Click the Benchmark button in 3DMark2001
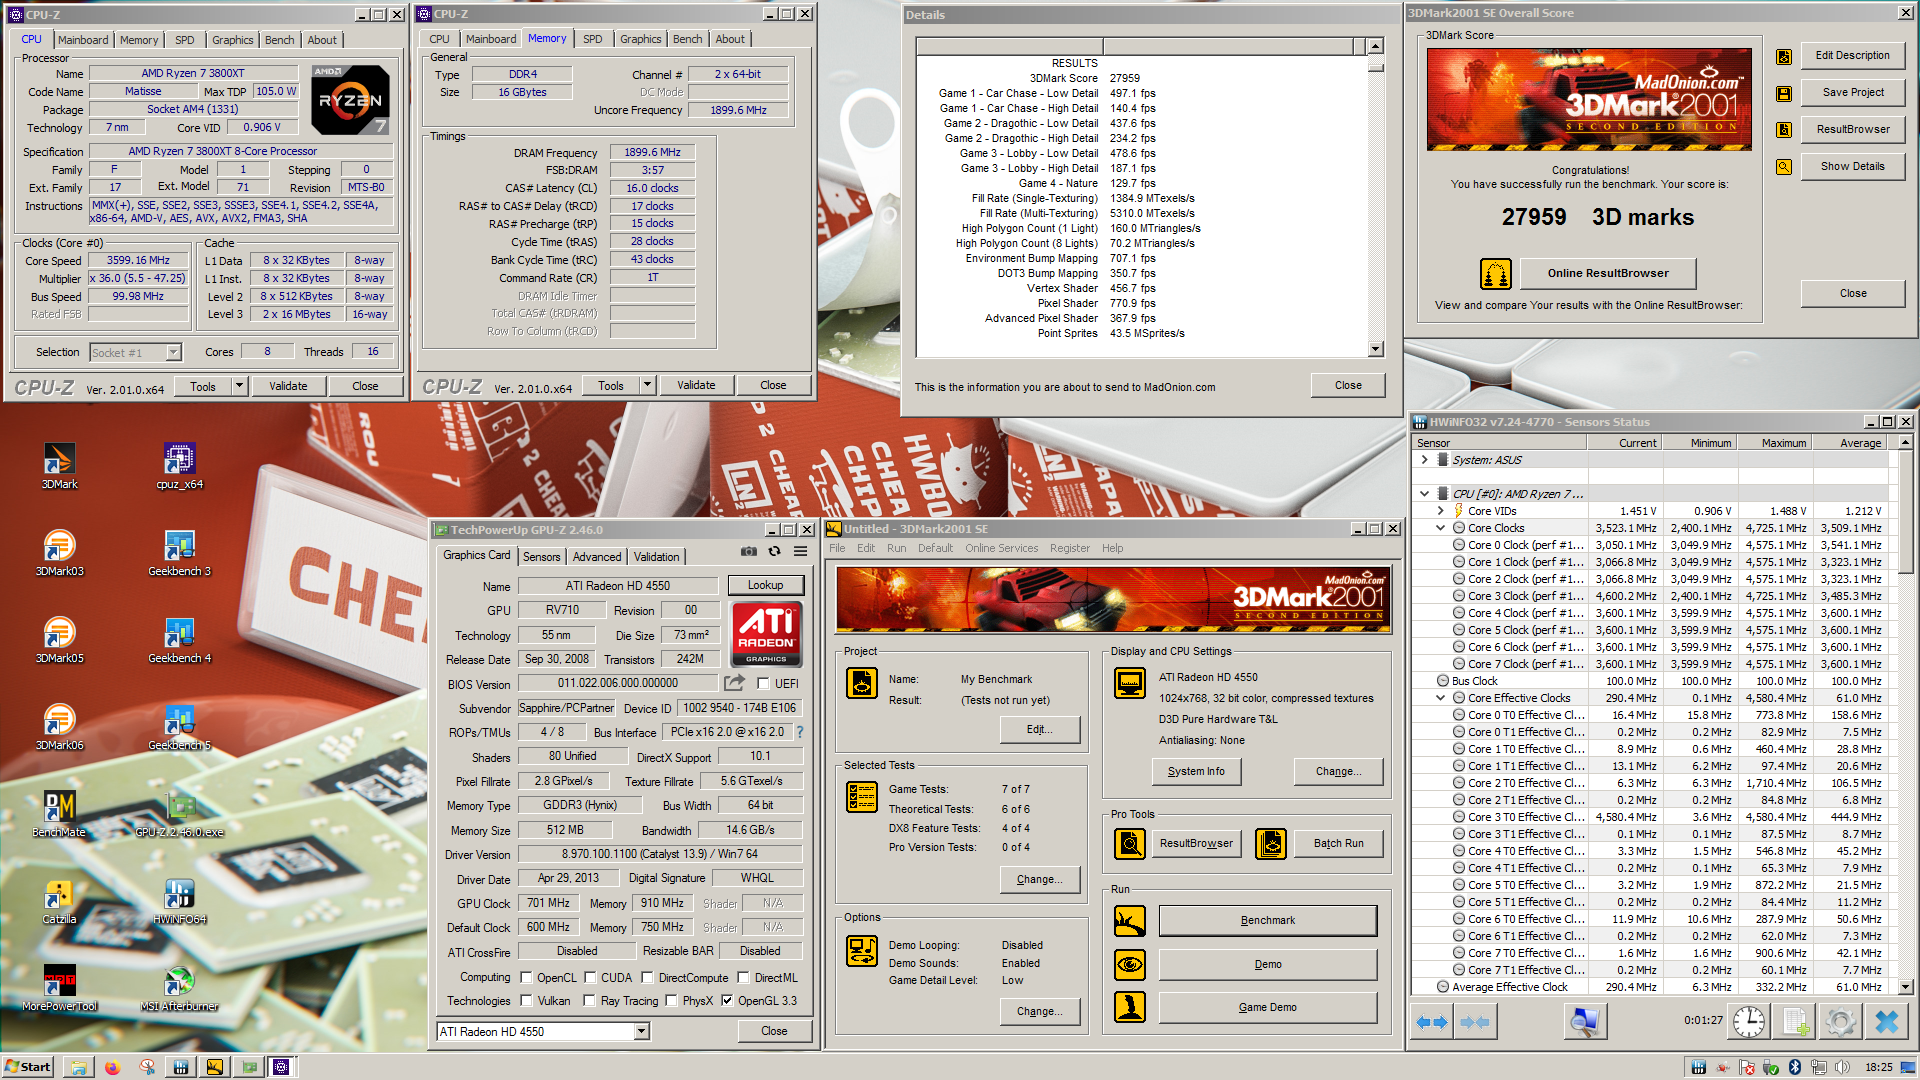This screenshot has height=1080, width=1920. tap(1267, 920)
